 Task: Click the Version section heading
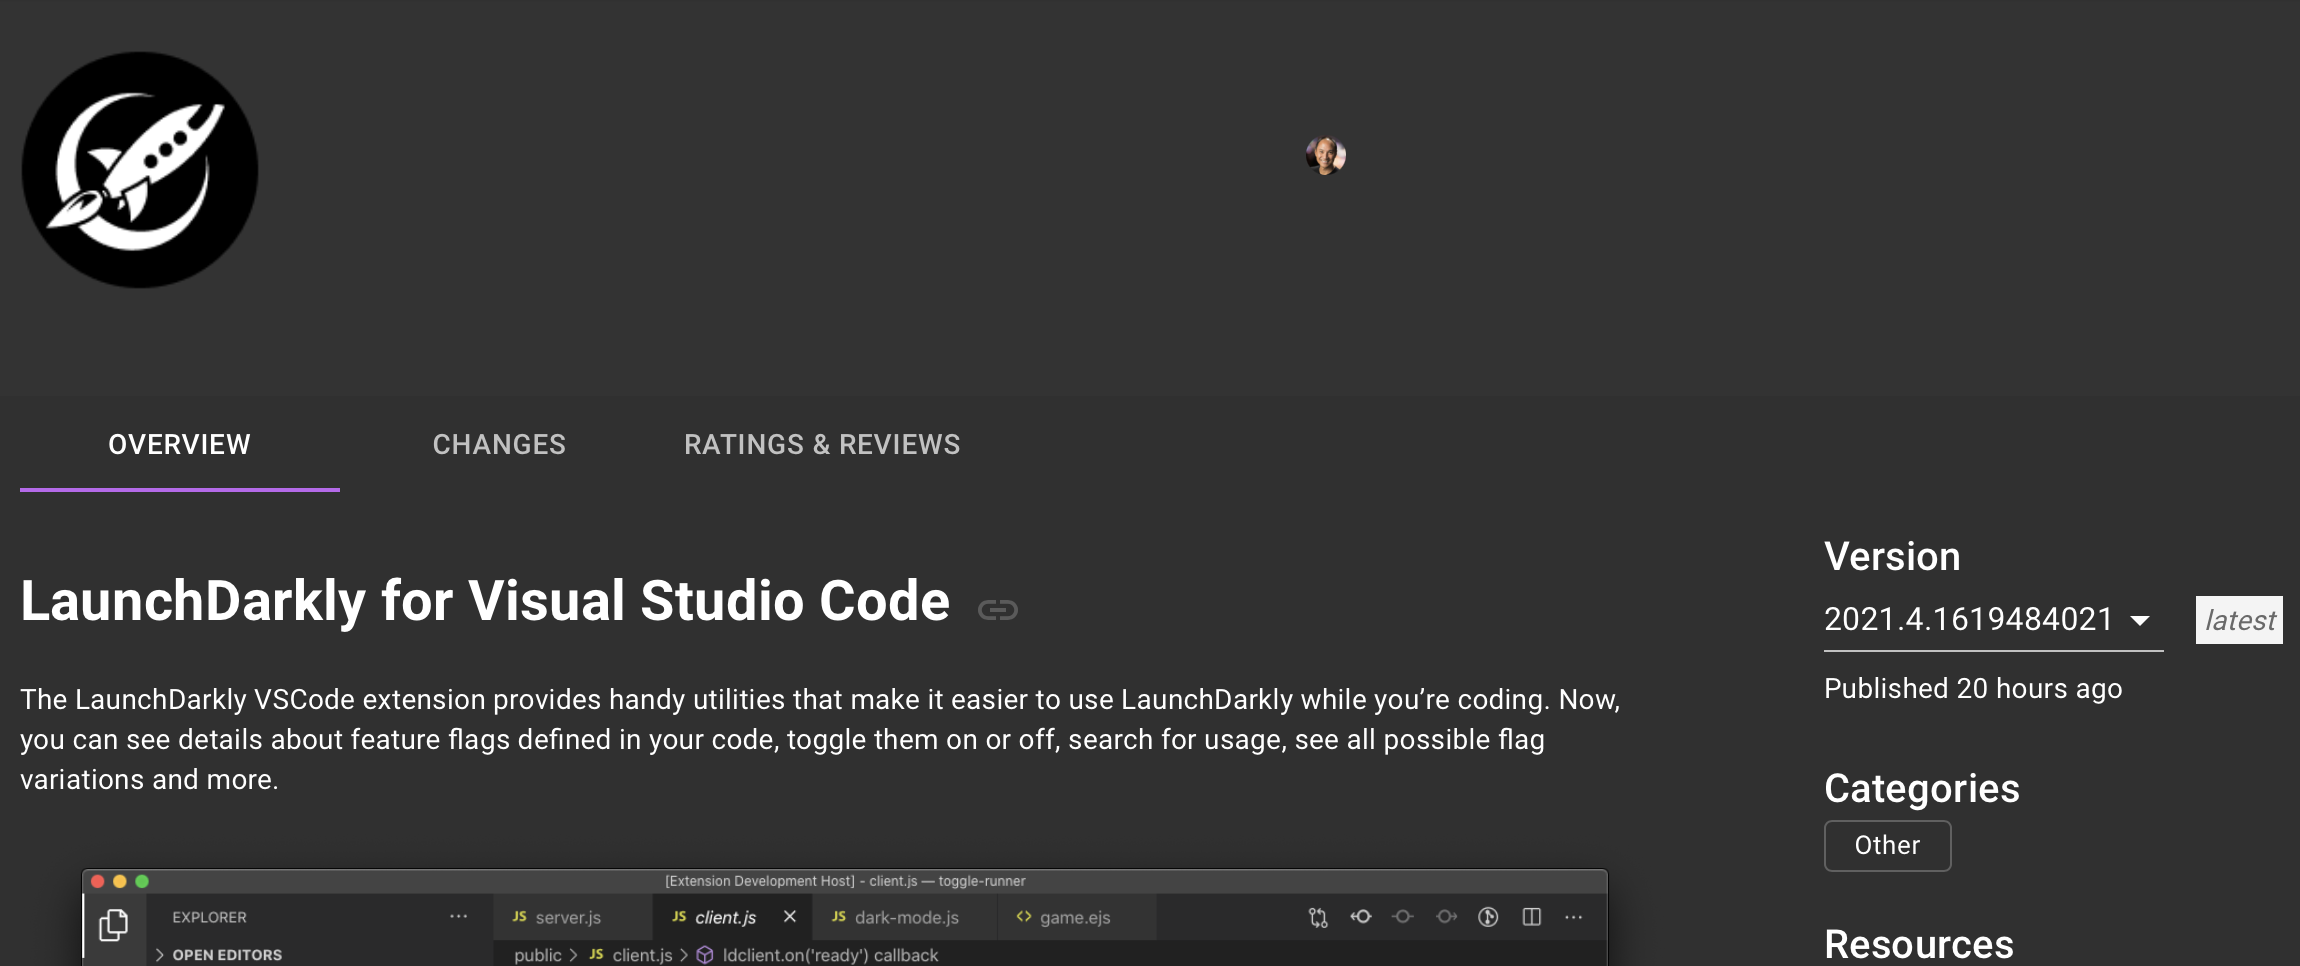tap(1892, 556)
